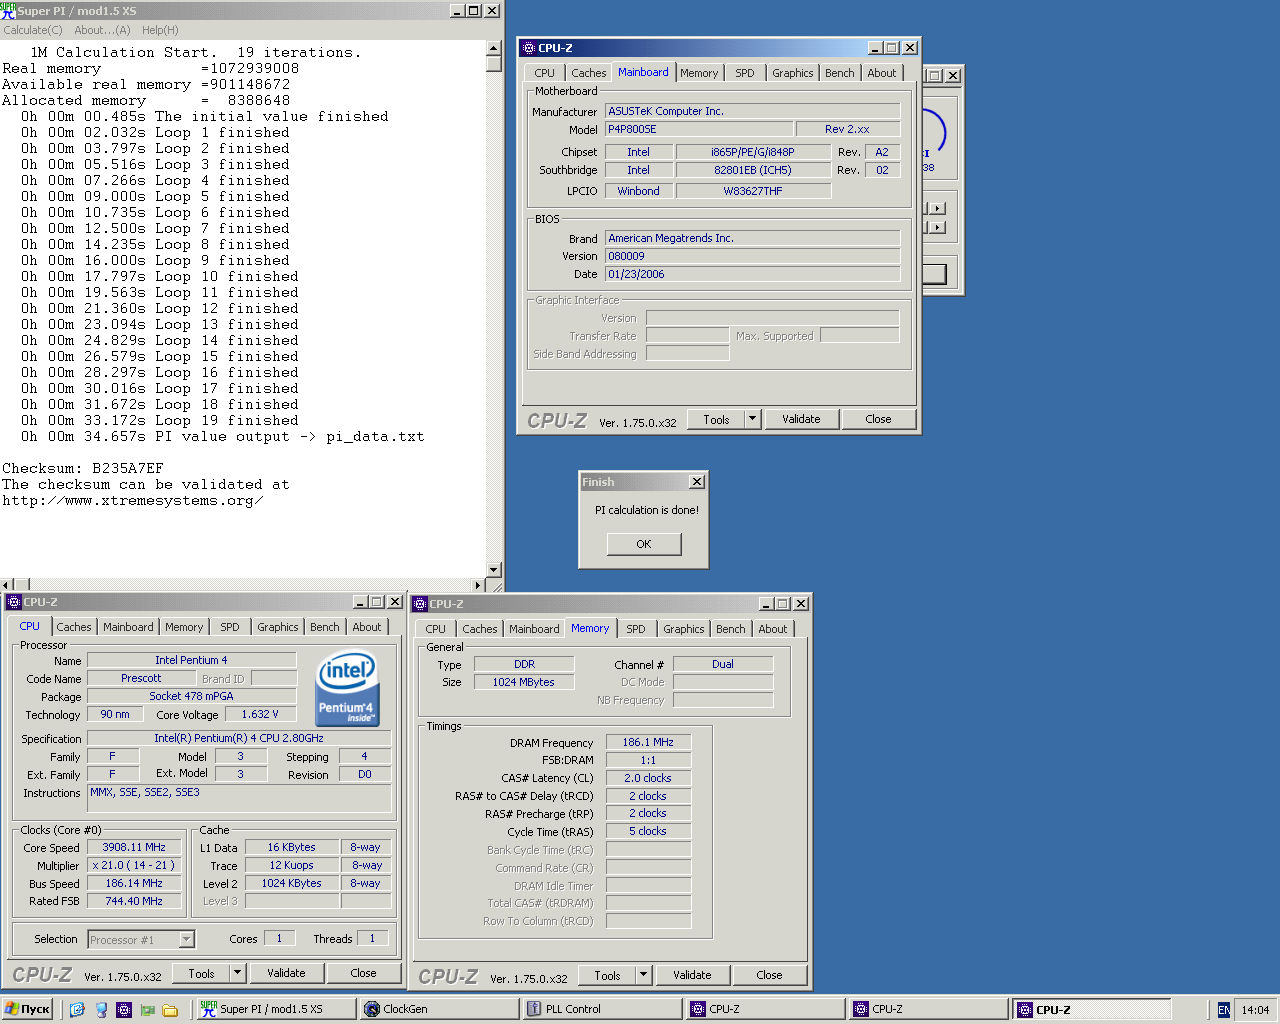Click Rated FSB value 744.40 MHz
1280x1024 pixels.
134,901
